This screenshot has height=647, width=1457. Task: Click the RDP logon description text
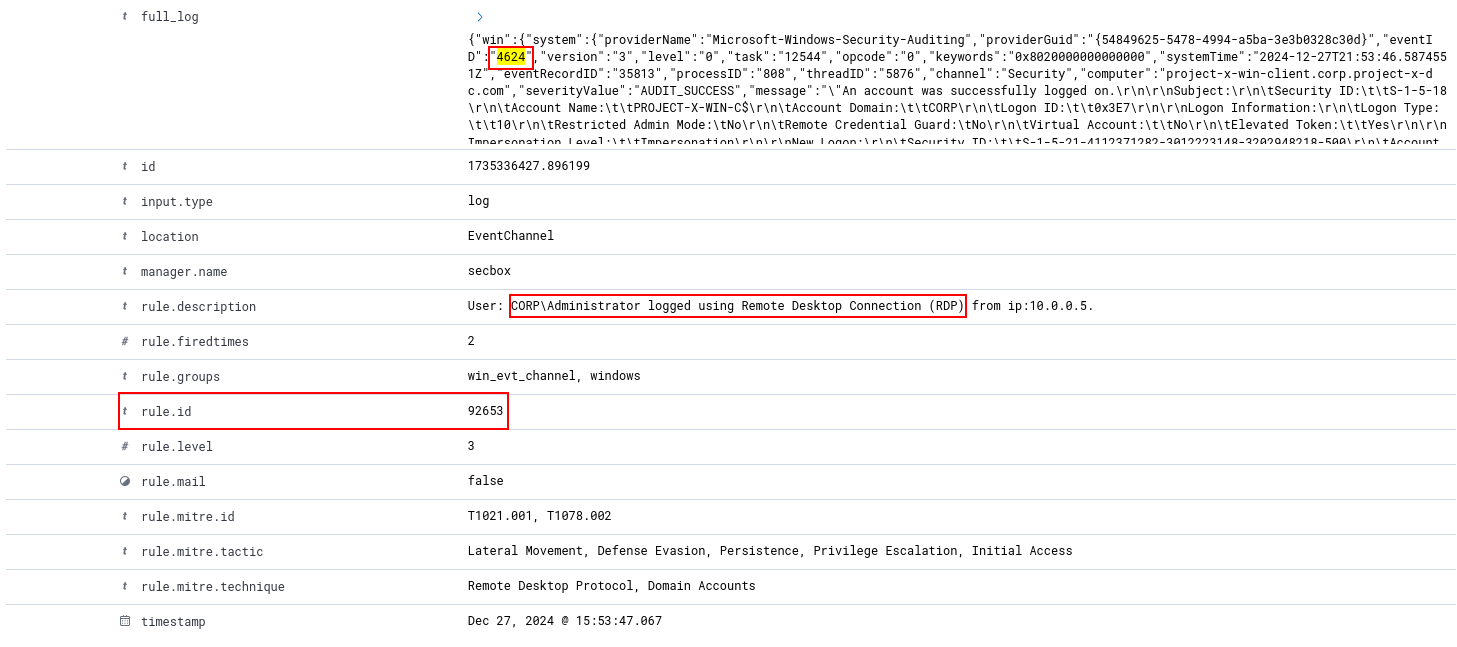click(x=737, y=306)
